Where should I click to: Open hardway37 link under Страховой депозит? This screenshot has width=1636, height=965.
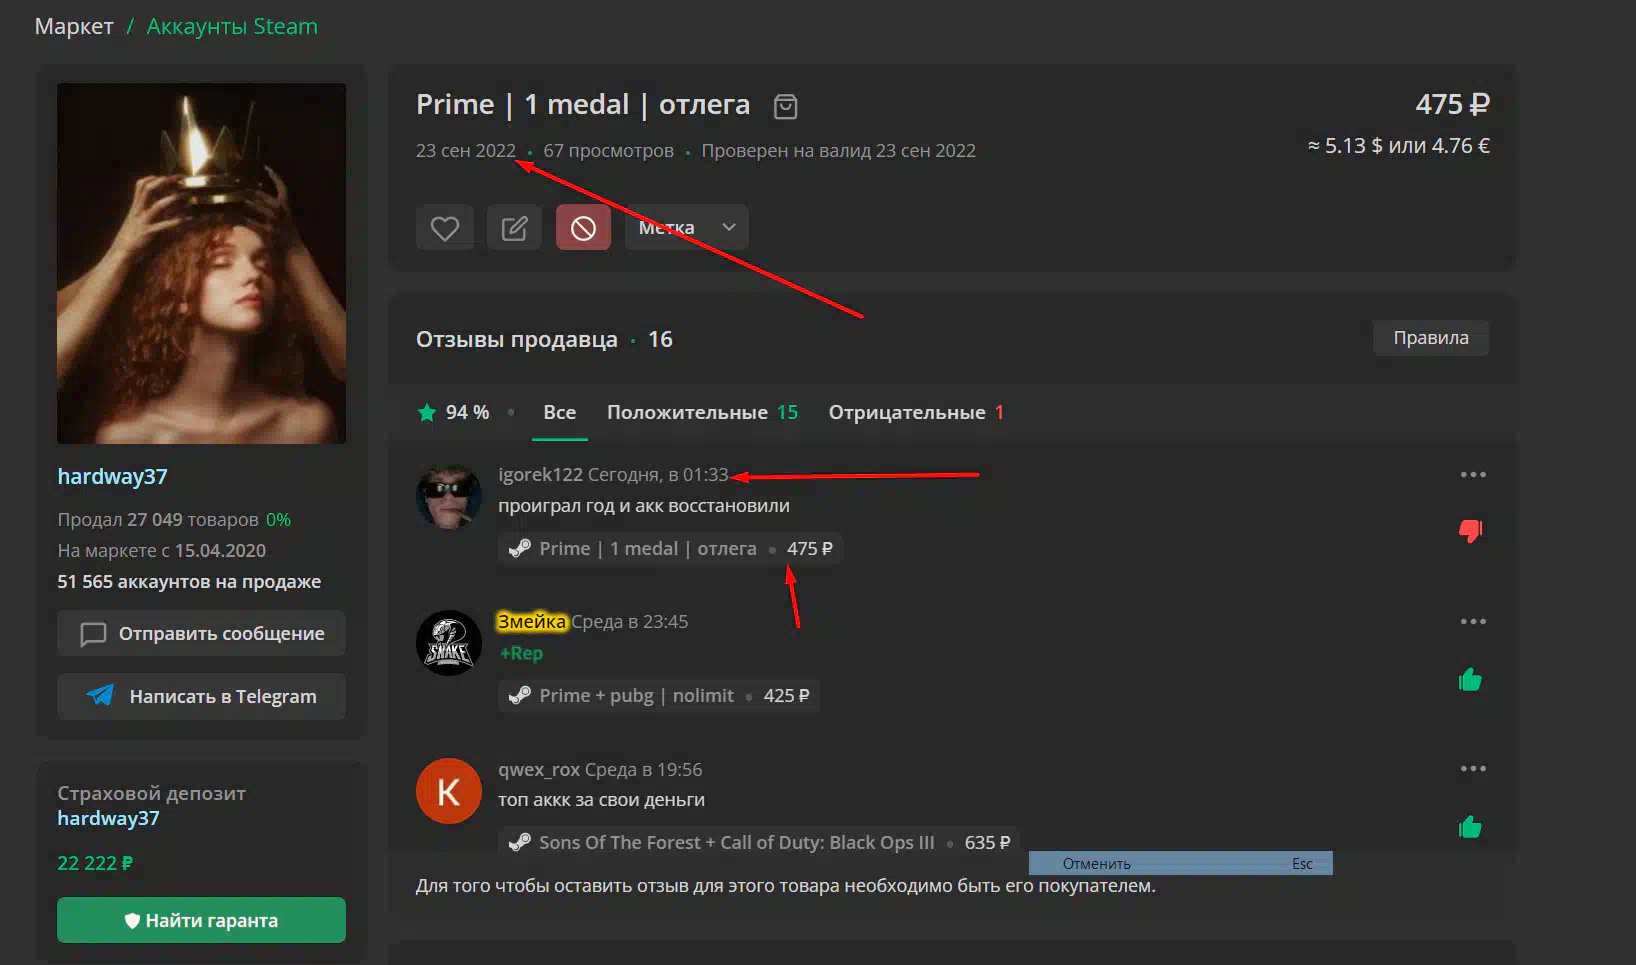click(108, 818)
